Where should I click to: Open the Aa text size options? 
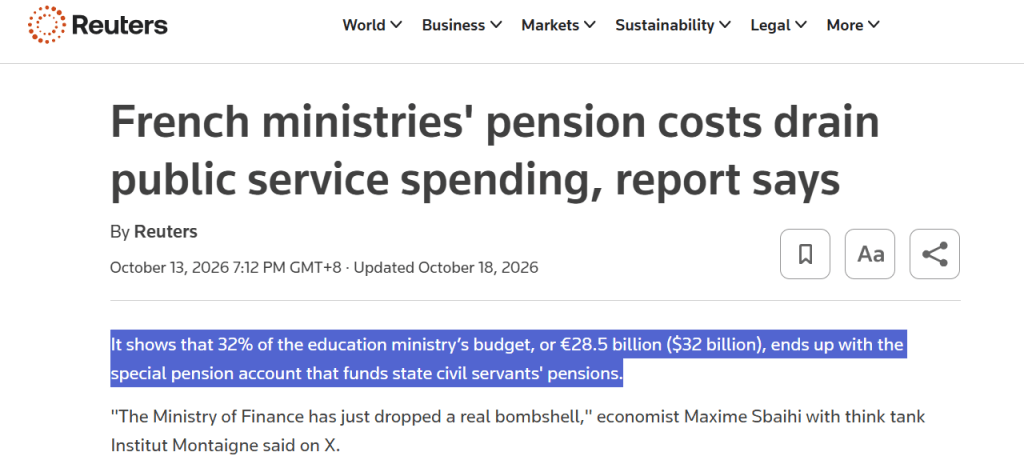click(870, 254)
